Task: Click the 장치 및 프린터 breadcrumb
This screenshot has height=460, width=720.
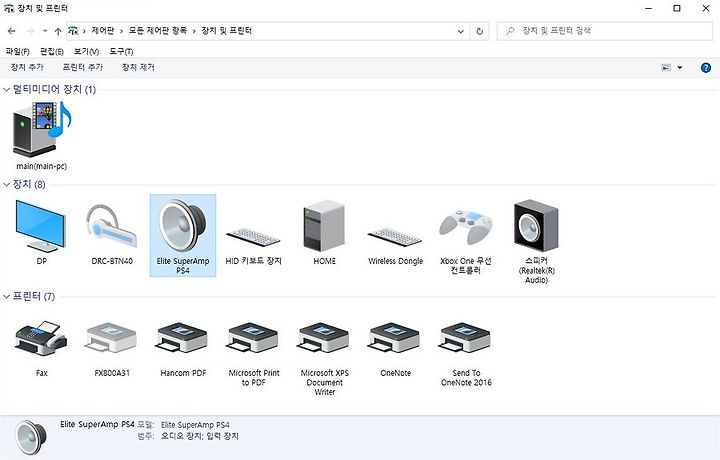Action: coord(227,31)
